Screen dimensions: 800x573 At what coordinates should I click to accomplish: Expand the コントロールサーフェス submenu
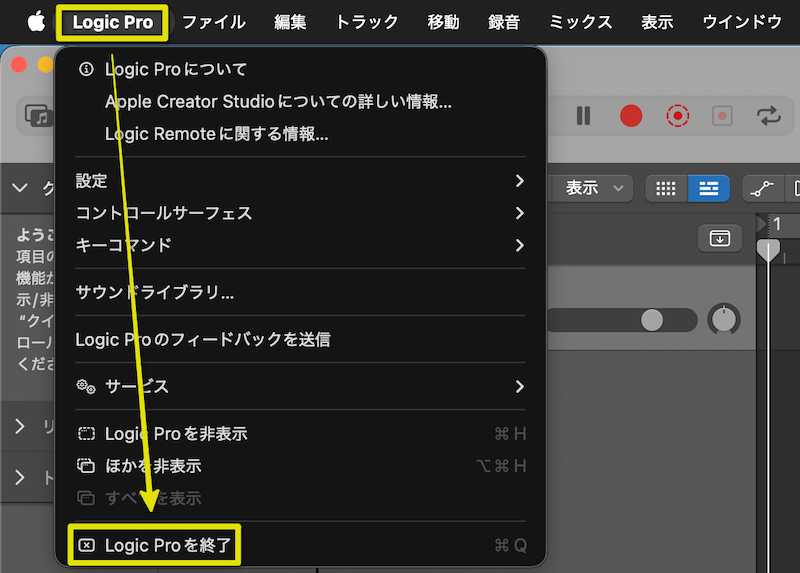click(x=301, y=213)
